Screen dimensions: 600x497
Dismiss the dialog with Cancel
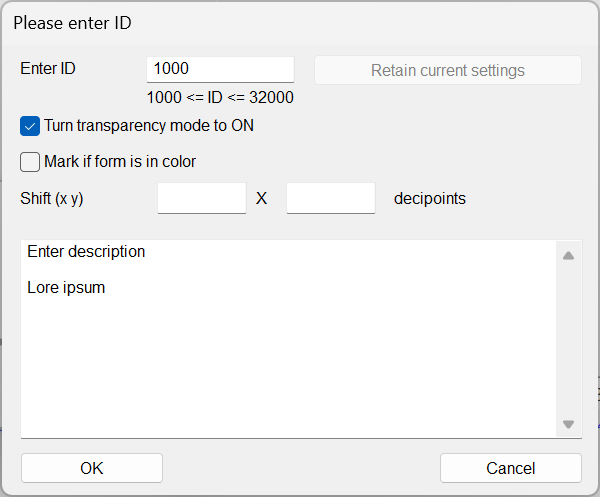pos(510,468)
